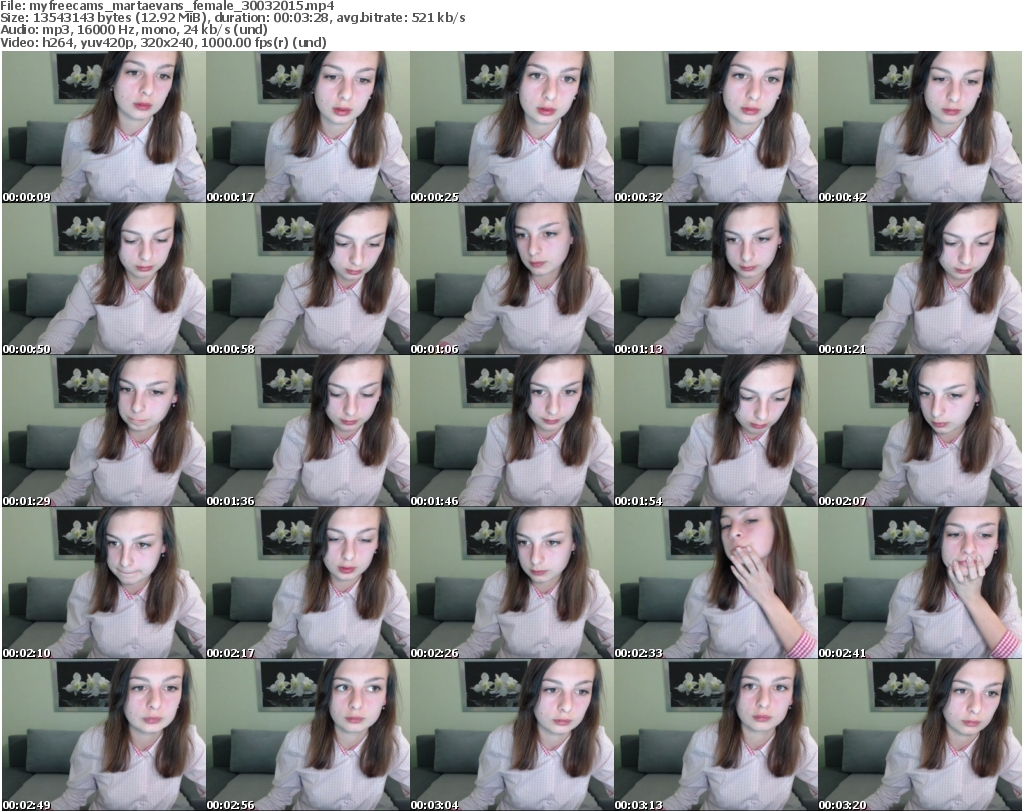Choose the thumbnail marked 00:02:10
The width and height of the screenshot is (1024, 811).
[x=104, y=583]
